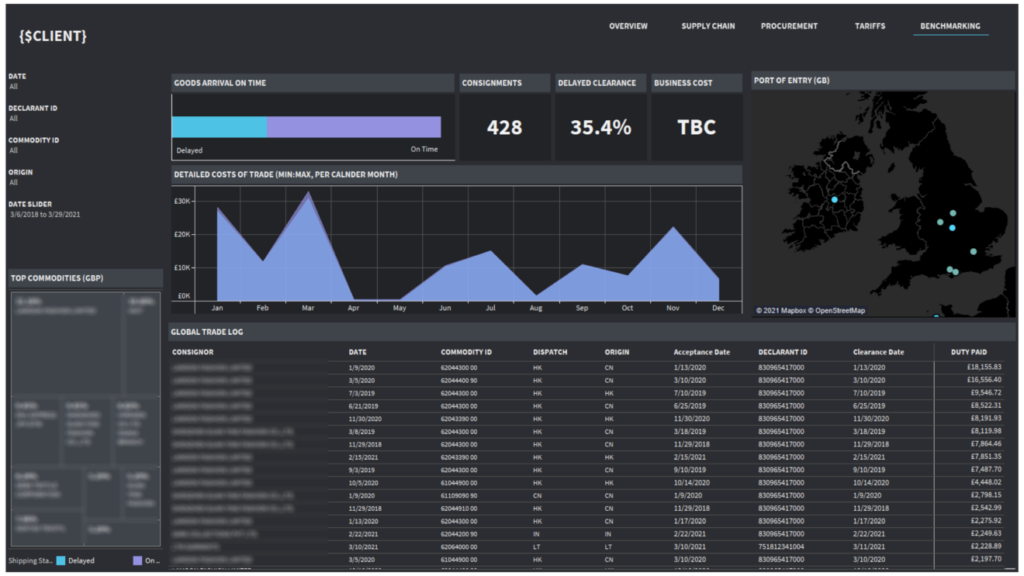1024x576 pixels.
Task: Click the Benchmarking tab
Action: (950, 26)
